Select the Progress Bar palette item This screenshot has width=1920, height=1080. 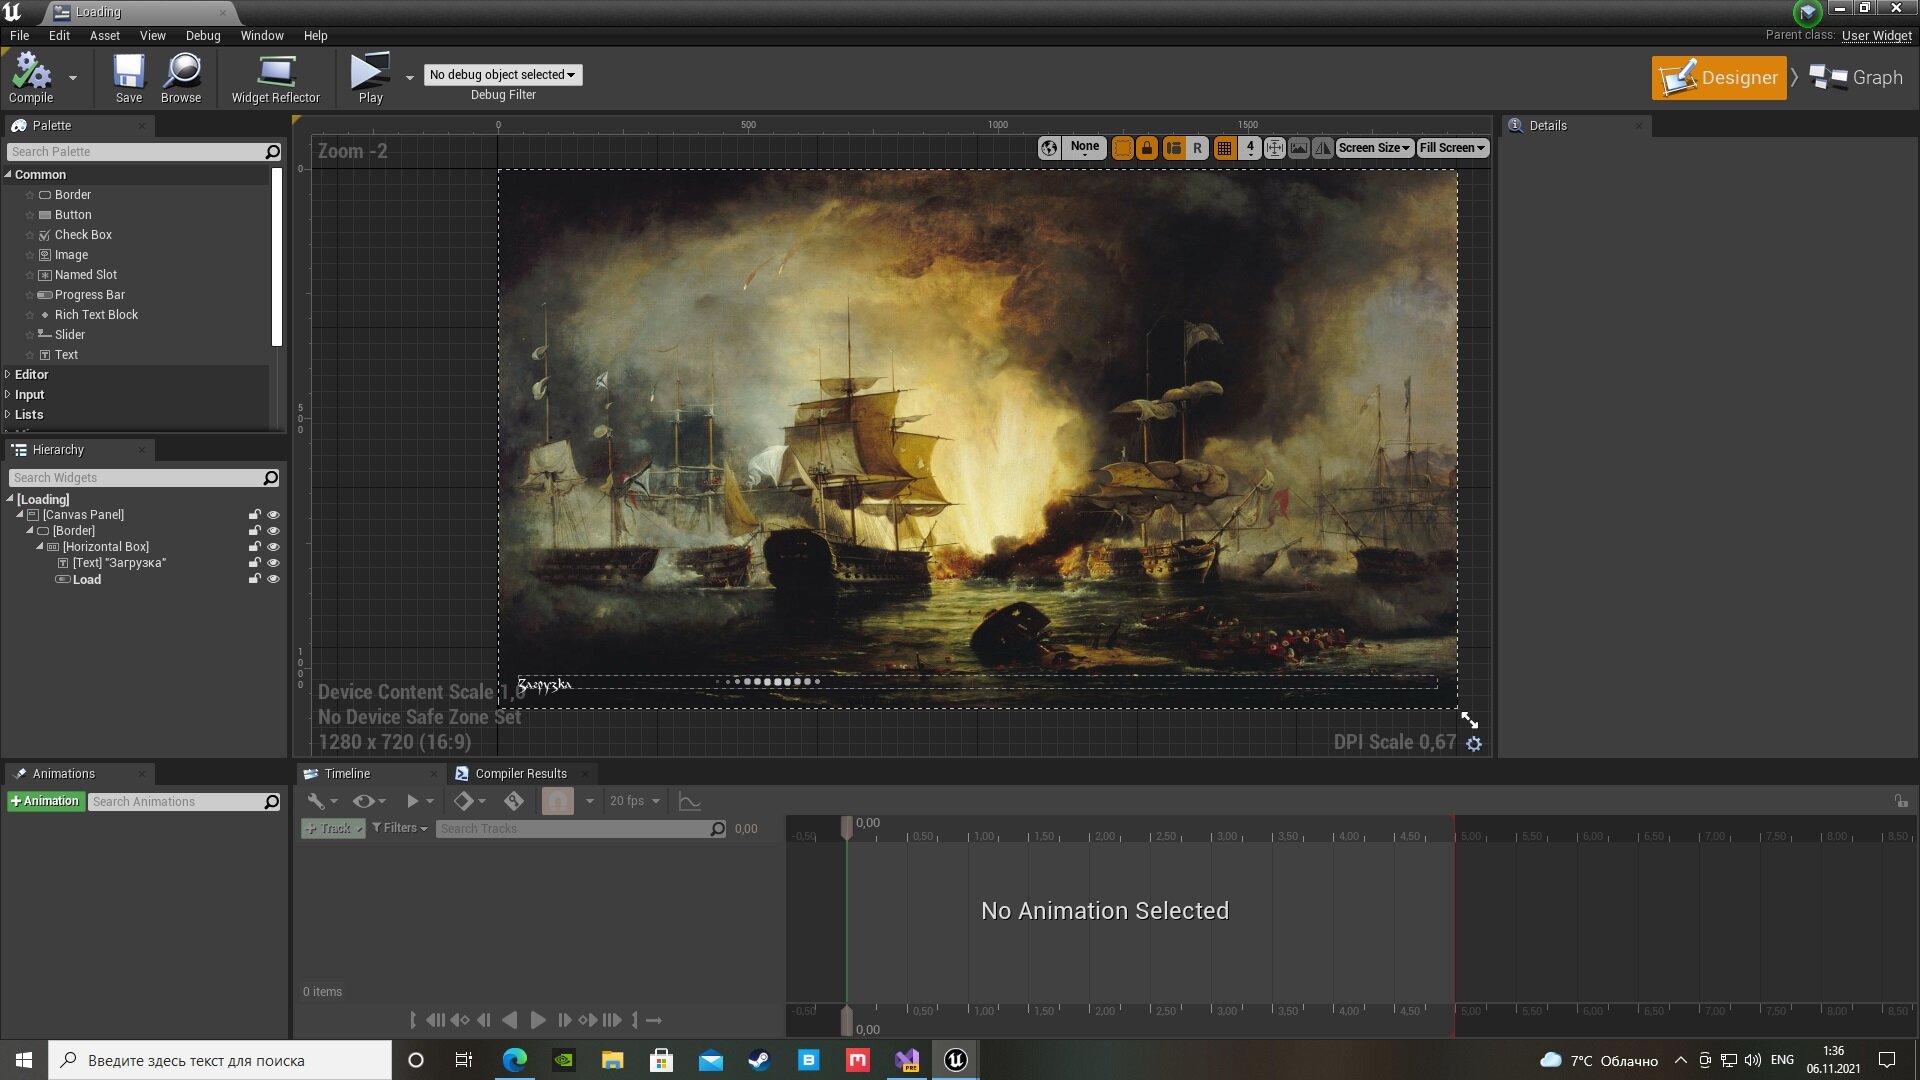pos(89,295)
